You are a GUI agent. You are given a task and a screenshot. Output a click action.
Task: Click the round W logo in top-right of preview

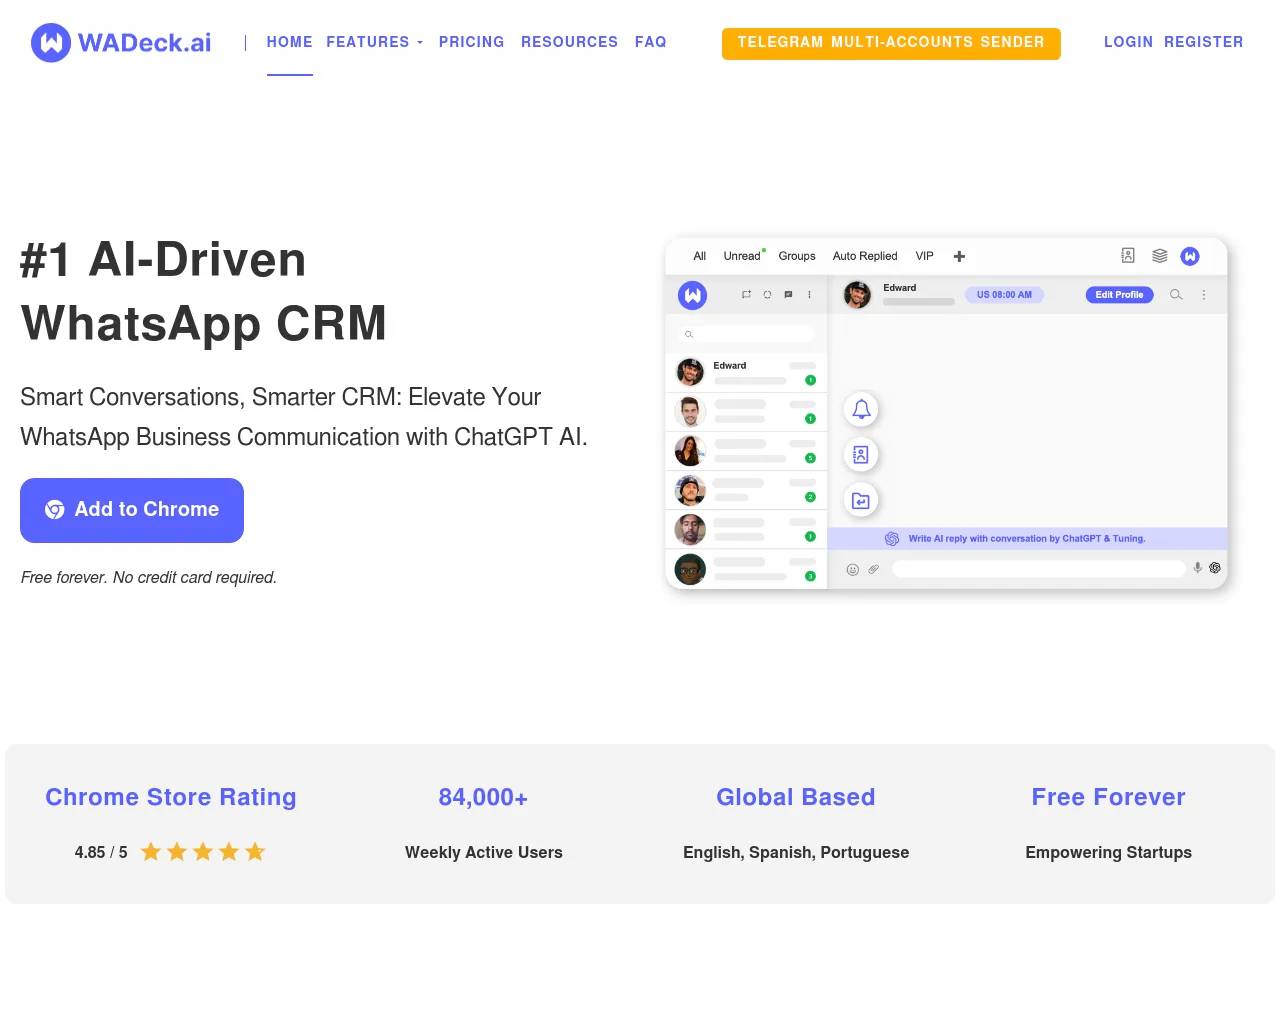1190,256
